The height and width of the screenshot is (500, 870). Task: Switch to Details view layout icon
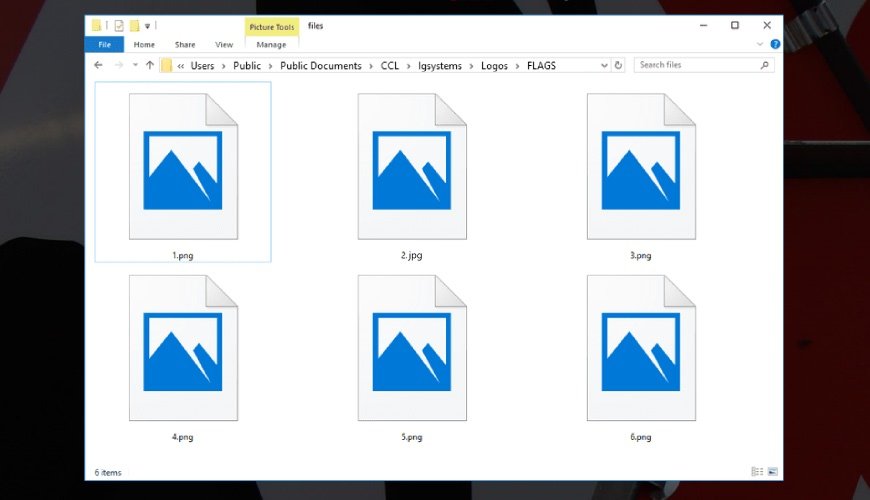757,472
